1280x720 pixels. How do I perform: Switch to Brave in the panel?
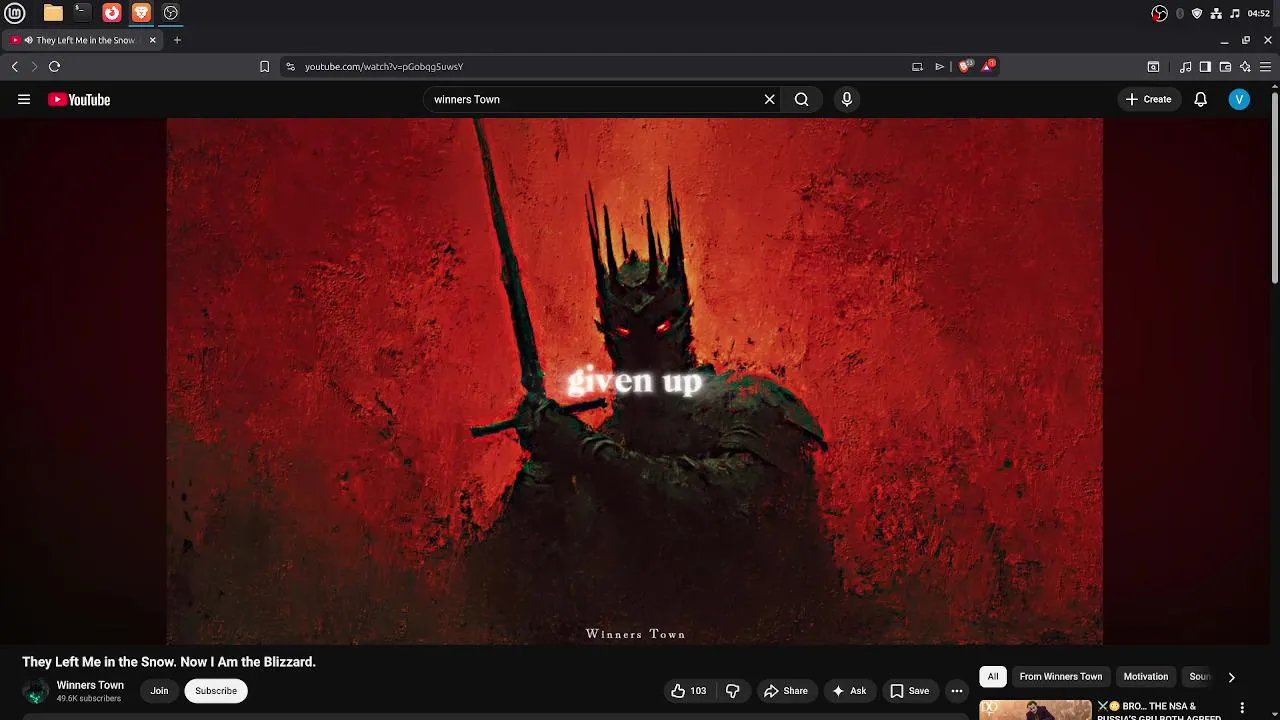pos(141,13)
